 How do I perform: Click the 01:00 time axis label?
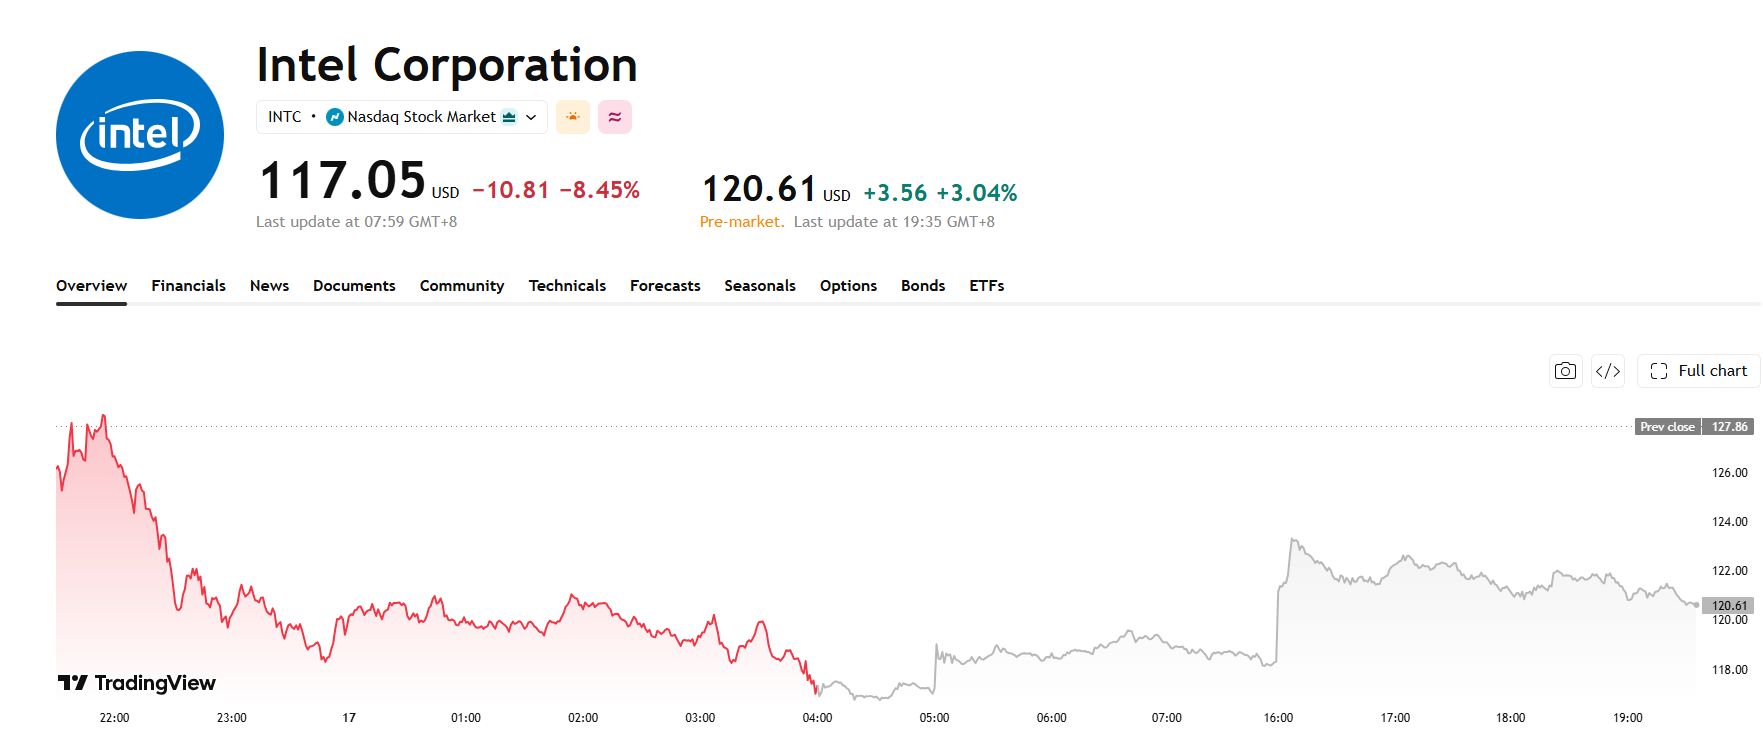(466, 718)
